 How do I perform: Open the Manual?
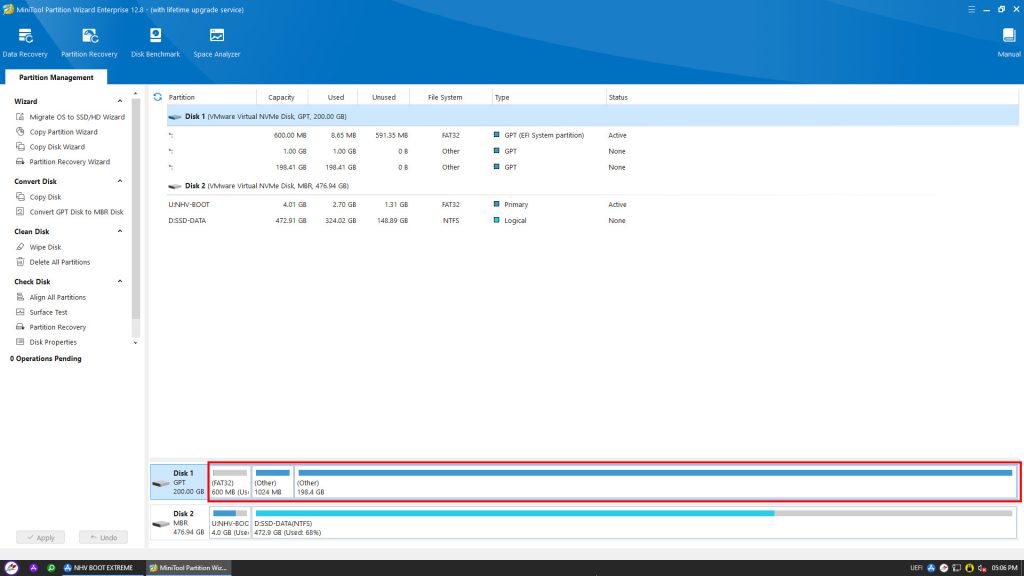pos(1008,43)
